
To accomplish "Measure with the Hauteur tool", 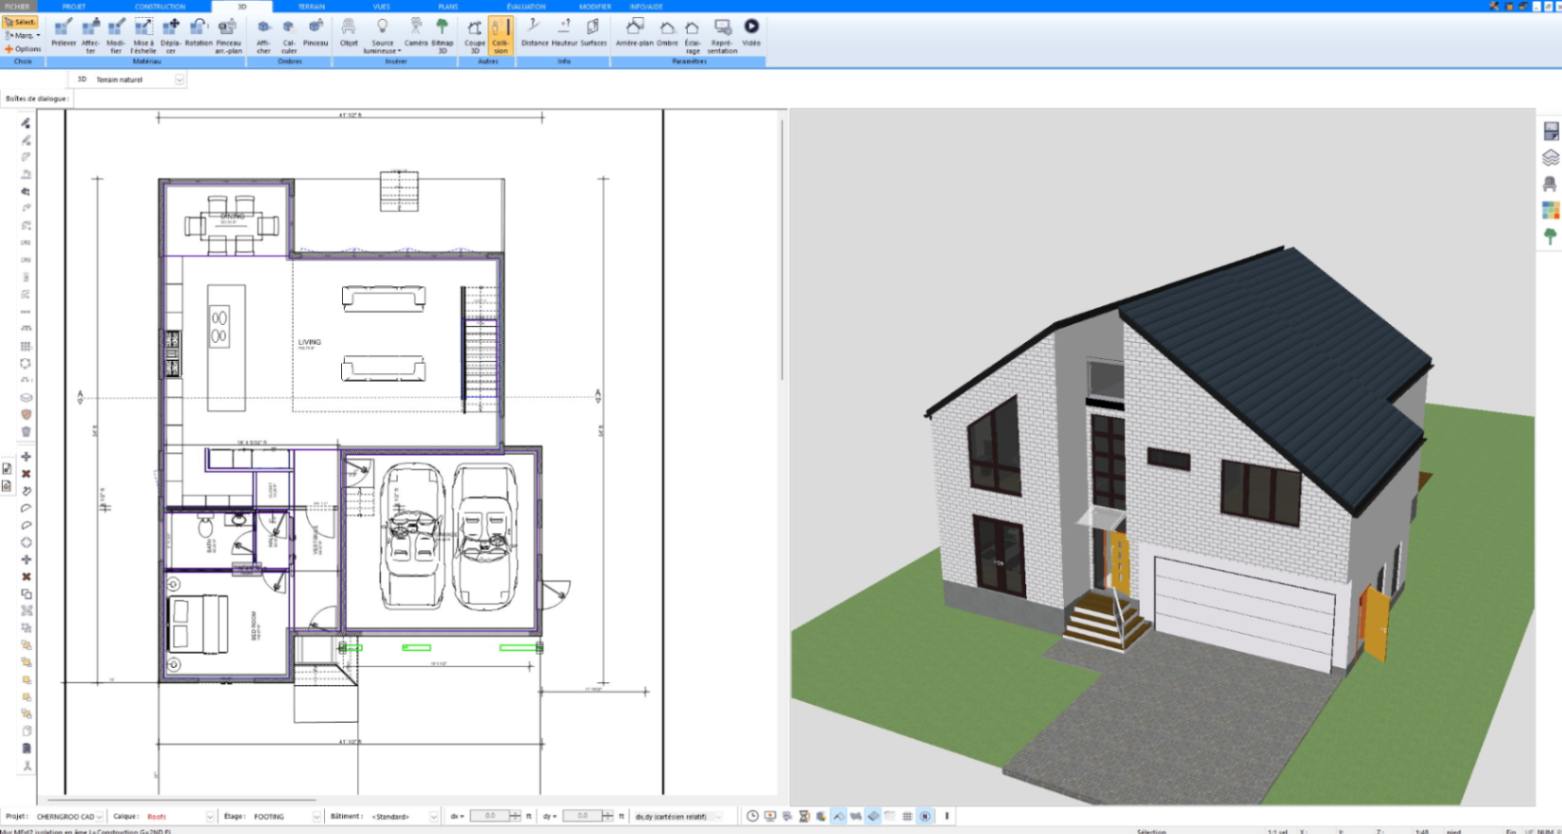I will click(564, 32).
